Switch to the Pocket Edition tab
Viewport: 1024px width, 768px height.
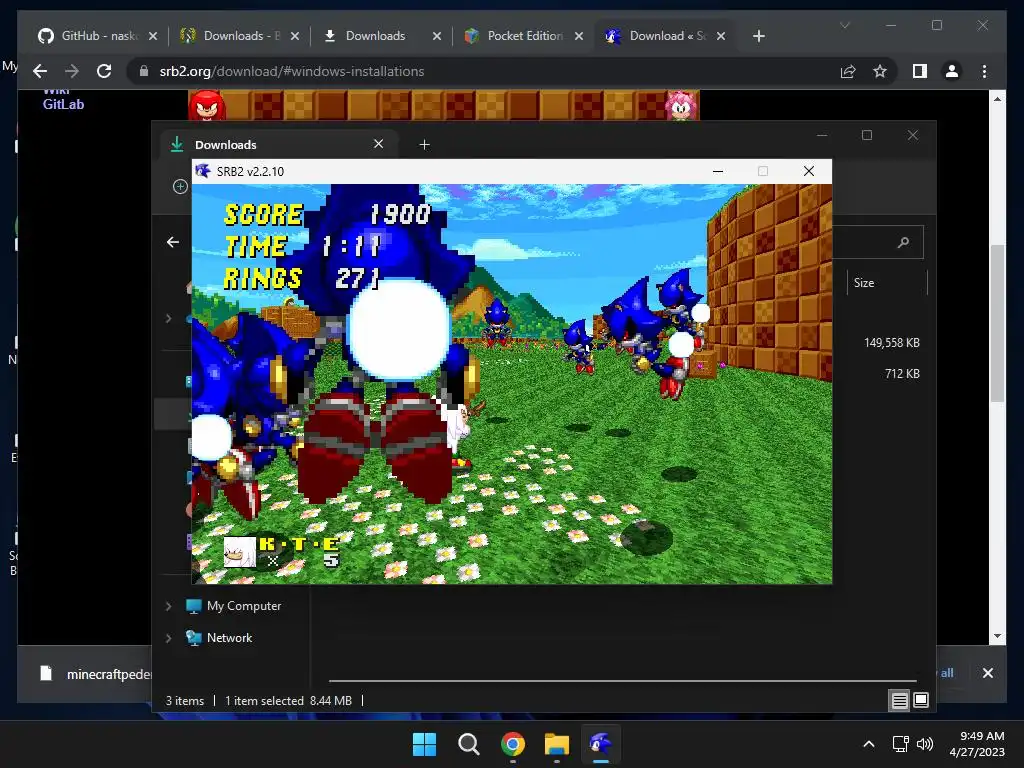(x=524, y=36)
